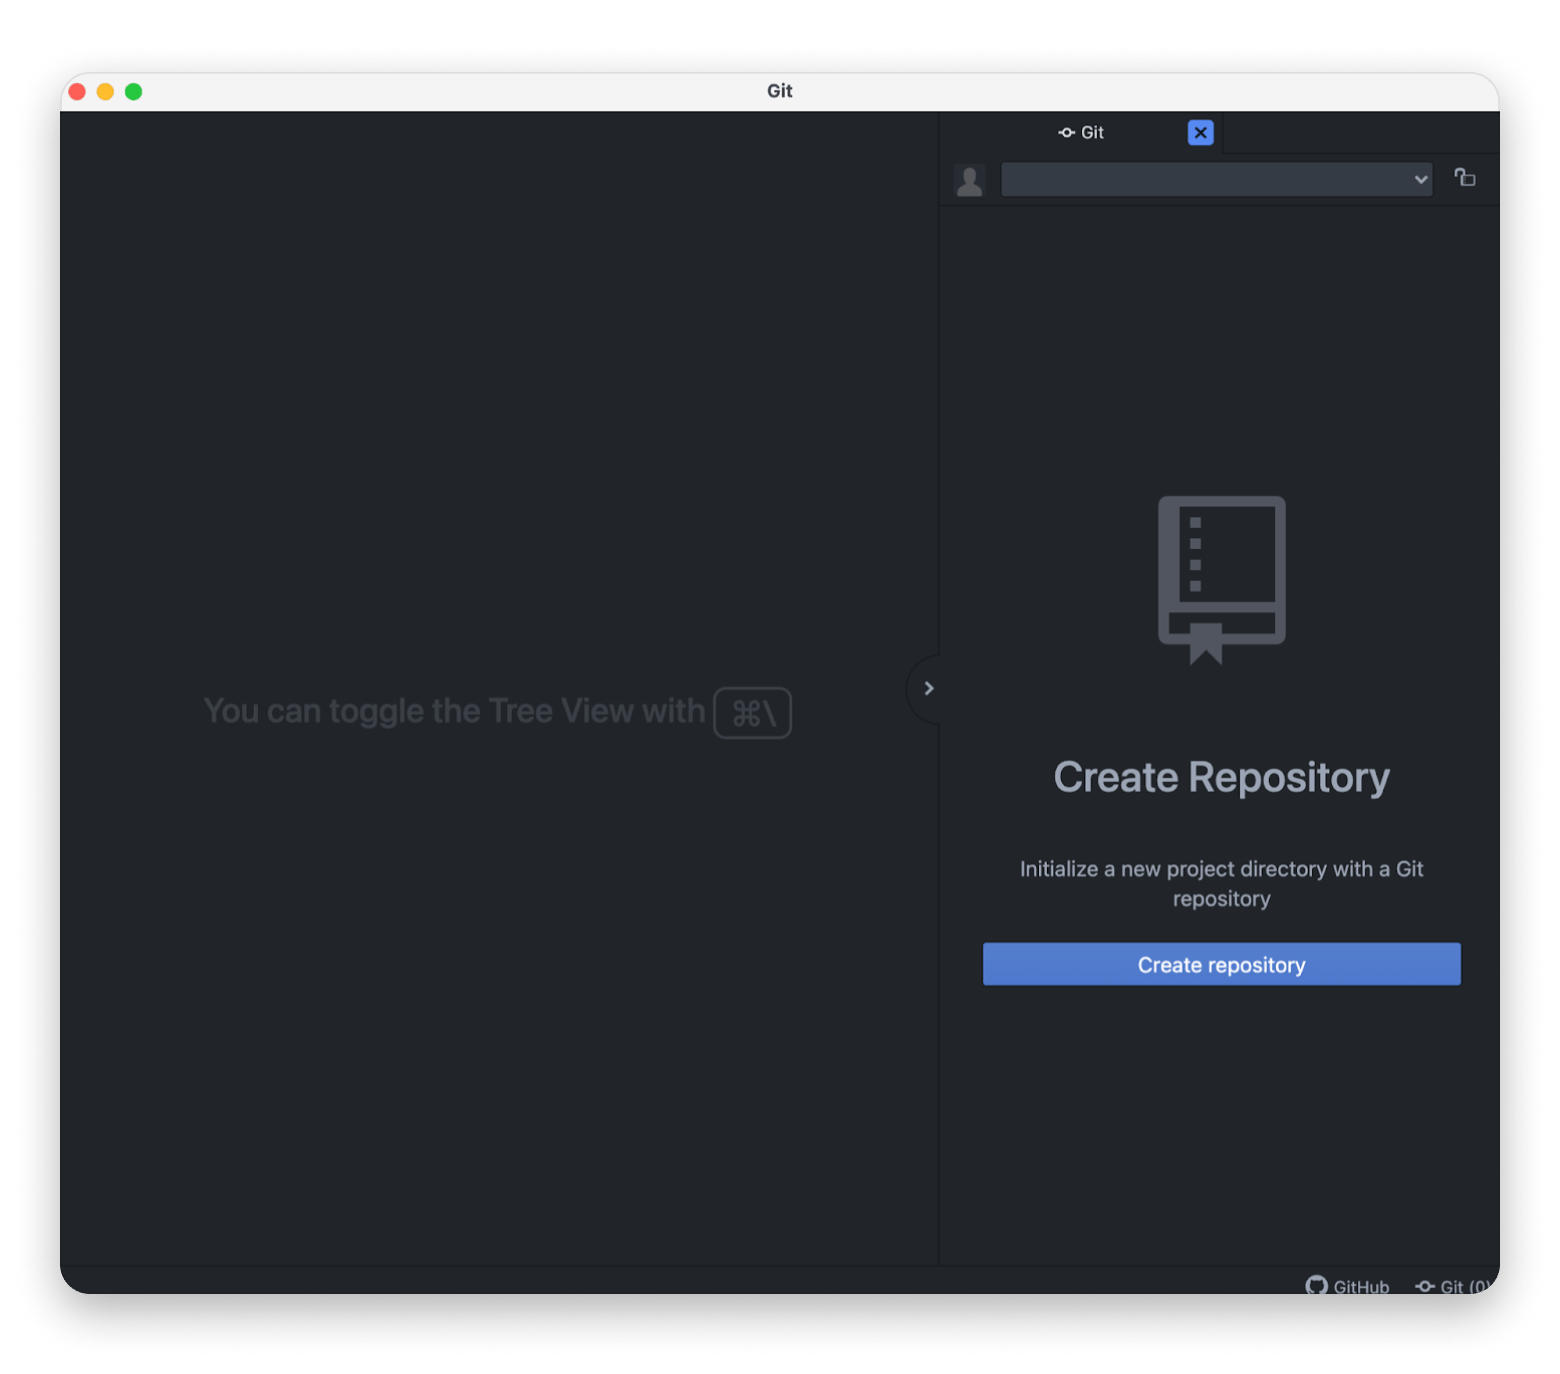Toggle the Git (0) status bar item

point(1453,1285)
